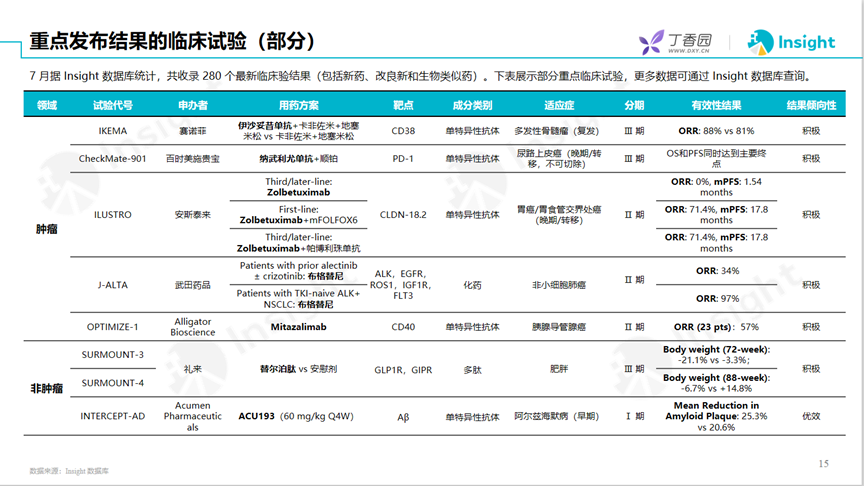Click target cell CLDN-18.2
The height and width of the screenshot is (486, 864).
(x=403, y=215)
